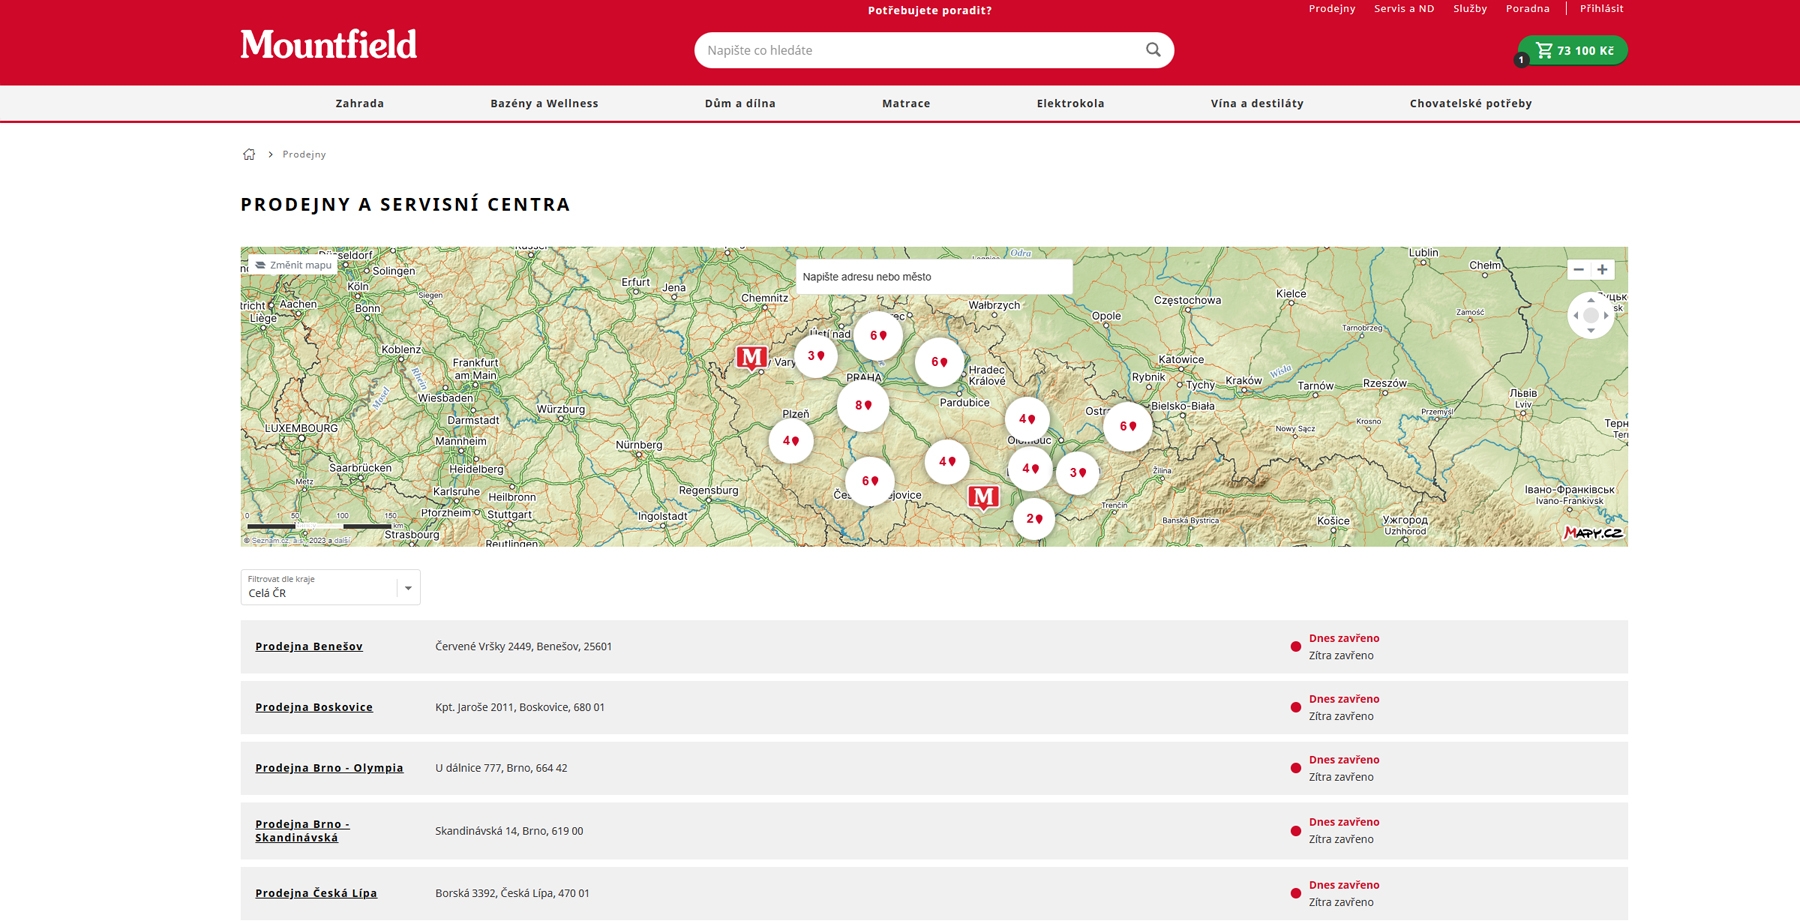The image size is (1800, 922).
Task: Click the Prodejny breadcrumb
Action: coord(304,154)
